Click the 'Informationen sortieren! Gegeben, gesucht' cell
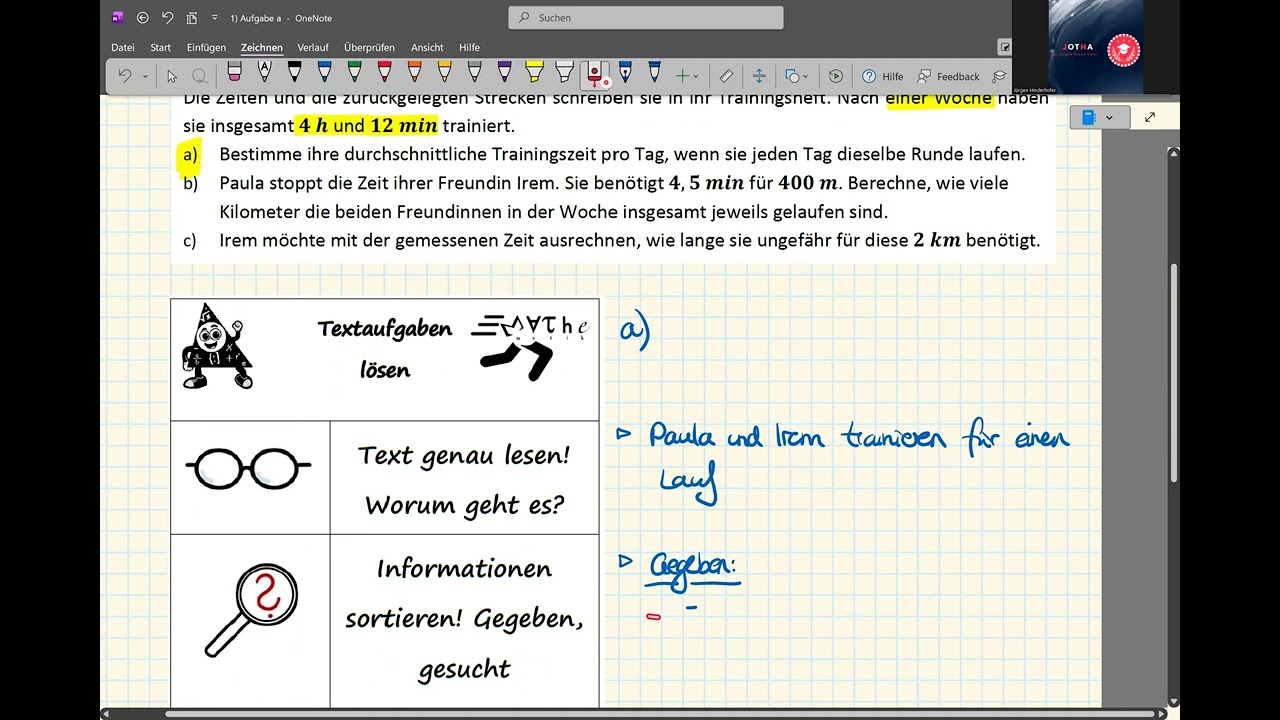The height and width of the screenshot is (720, 1280). (464, 619)
